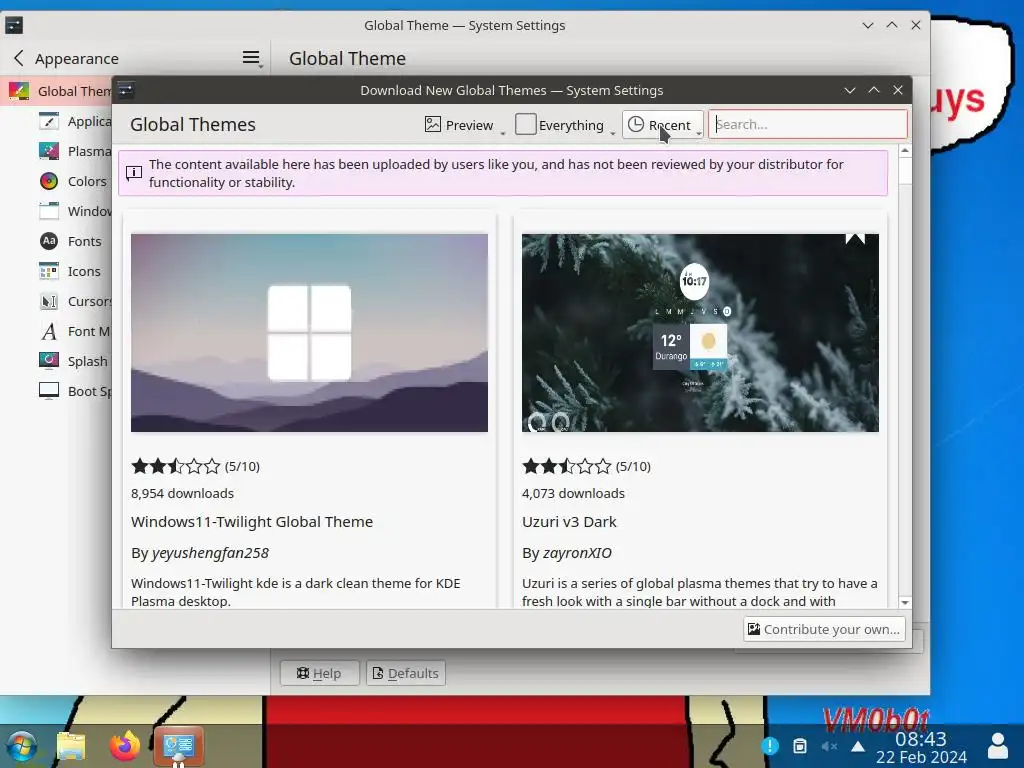1024x768 pixels.
Task: Click the System Settings taskbar icon
Action: coord(178,746)
